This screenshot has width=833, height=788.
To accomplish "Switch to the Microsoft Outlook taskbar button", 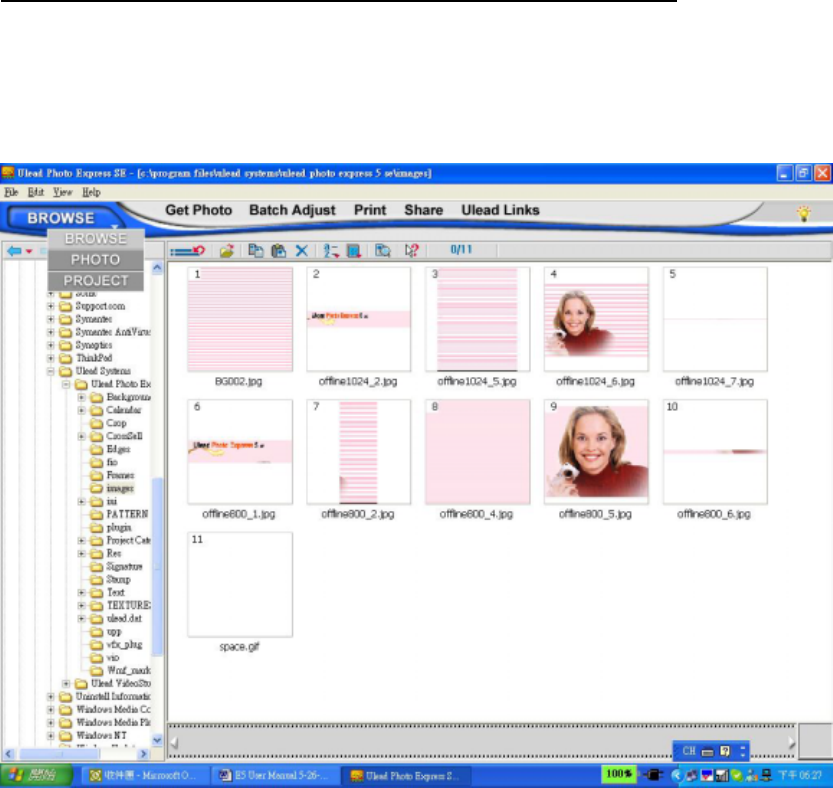I will (143, 776).
